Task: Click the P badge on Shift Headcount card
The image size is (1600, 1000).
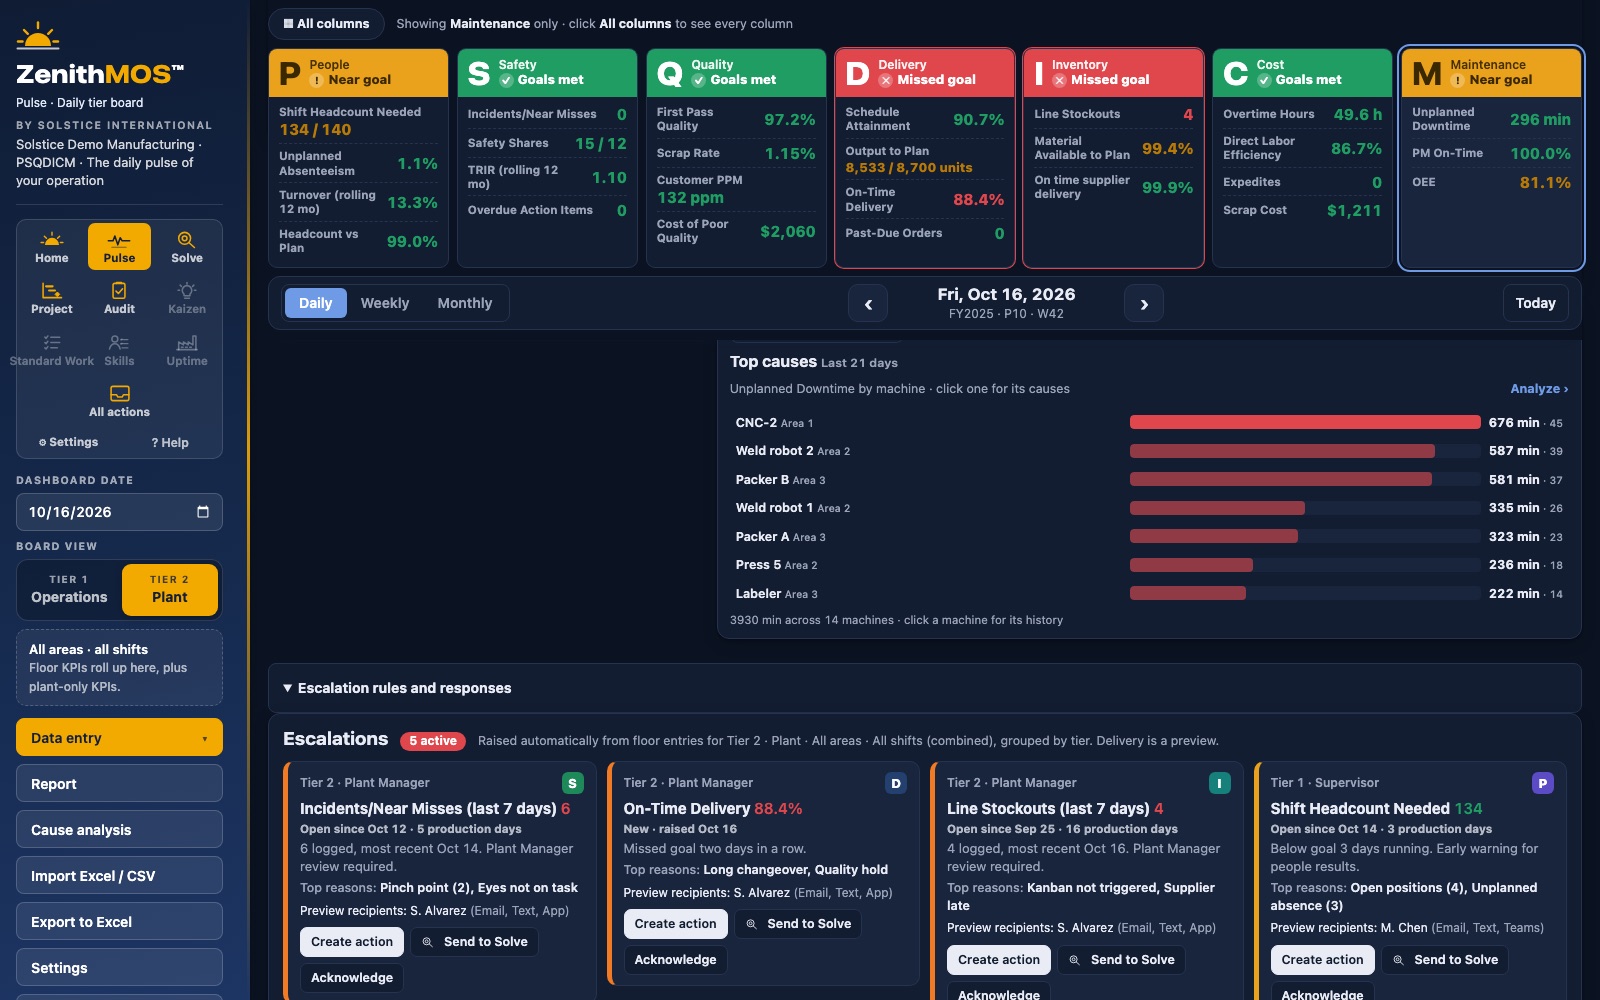Action: (1543, 784)
